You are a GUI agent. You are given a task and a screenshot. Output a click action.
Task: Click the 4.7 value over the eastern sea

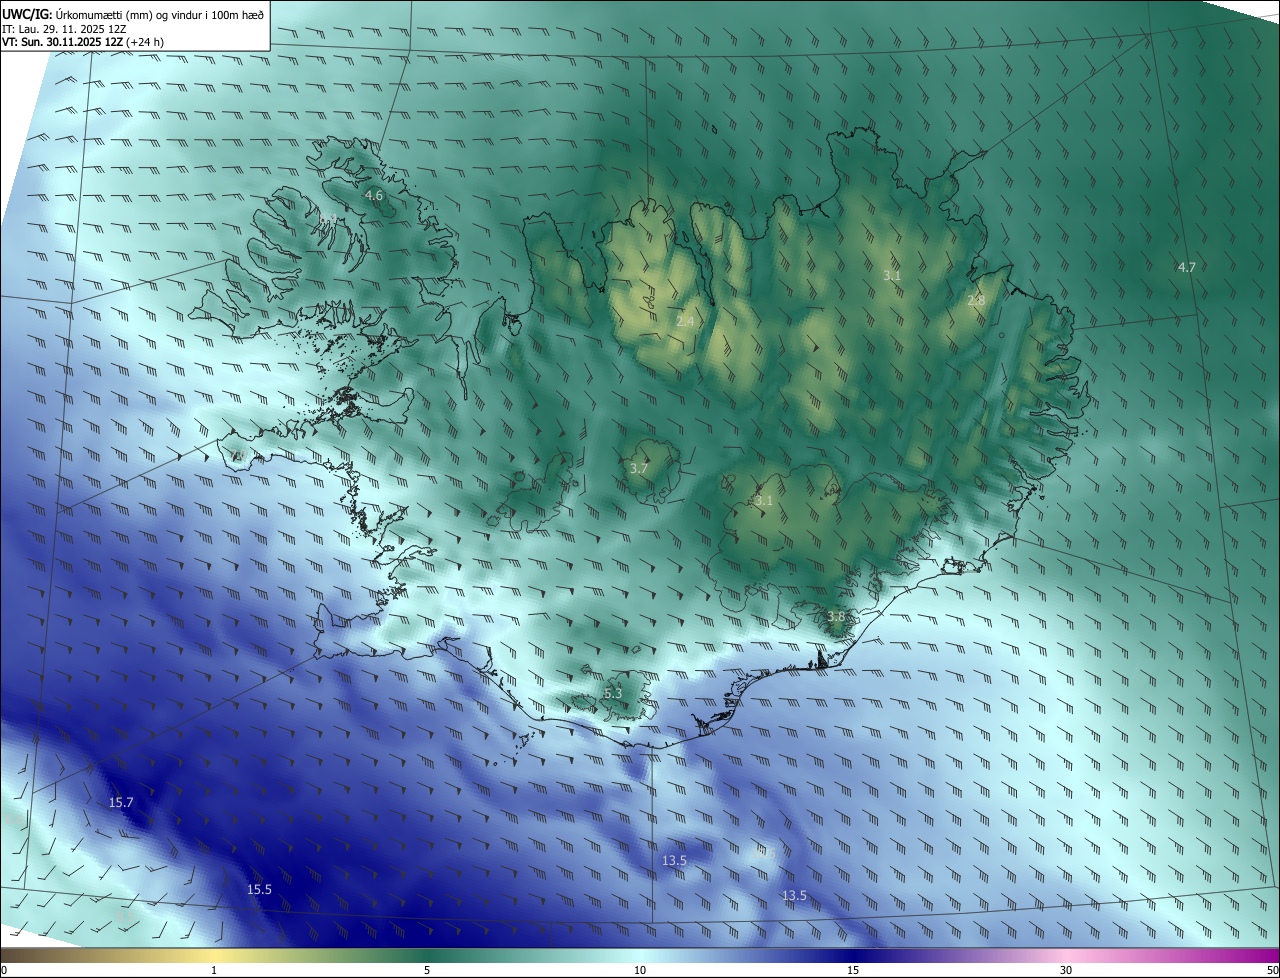(1187, 267)
